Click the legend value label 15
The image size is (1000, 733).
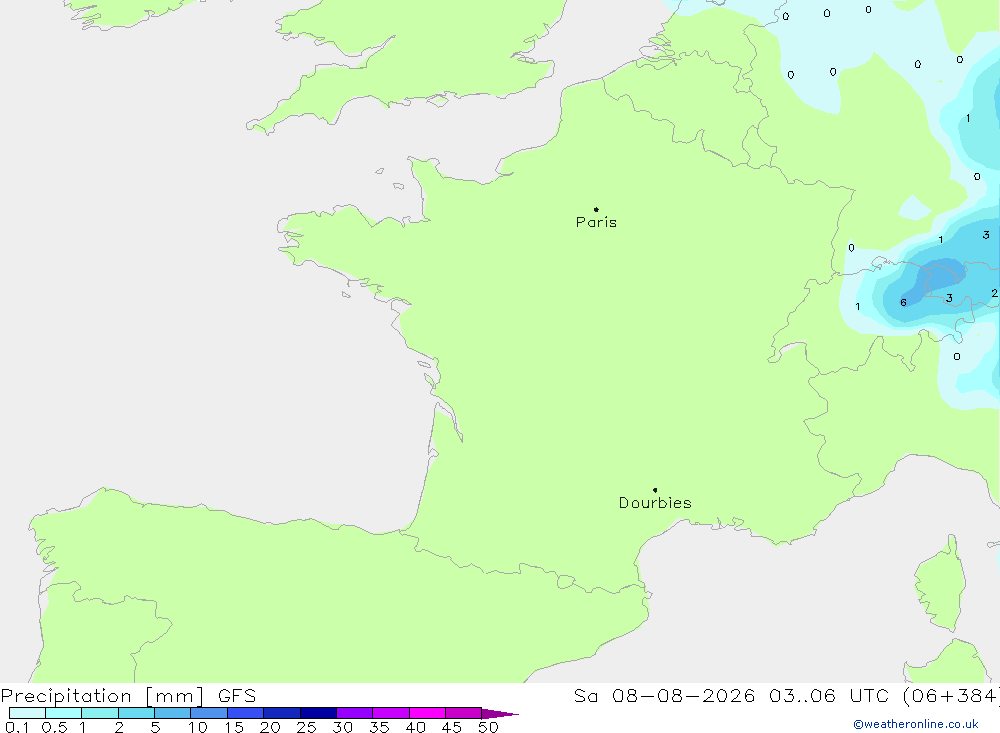pos(234,727)
